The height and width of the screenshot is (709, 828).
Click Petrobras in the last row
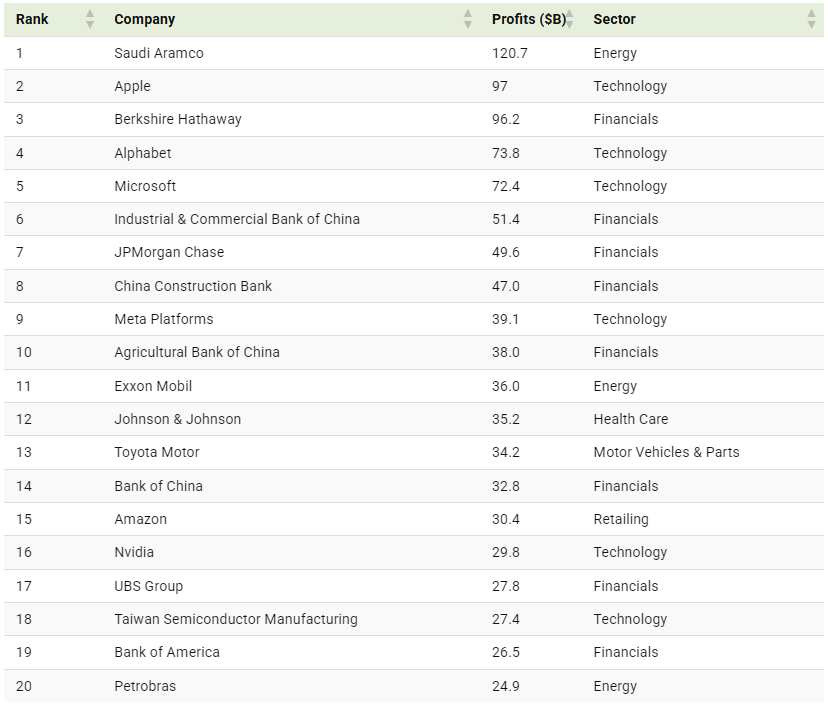point(145,686)
